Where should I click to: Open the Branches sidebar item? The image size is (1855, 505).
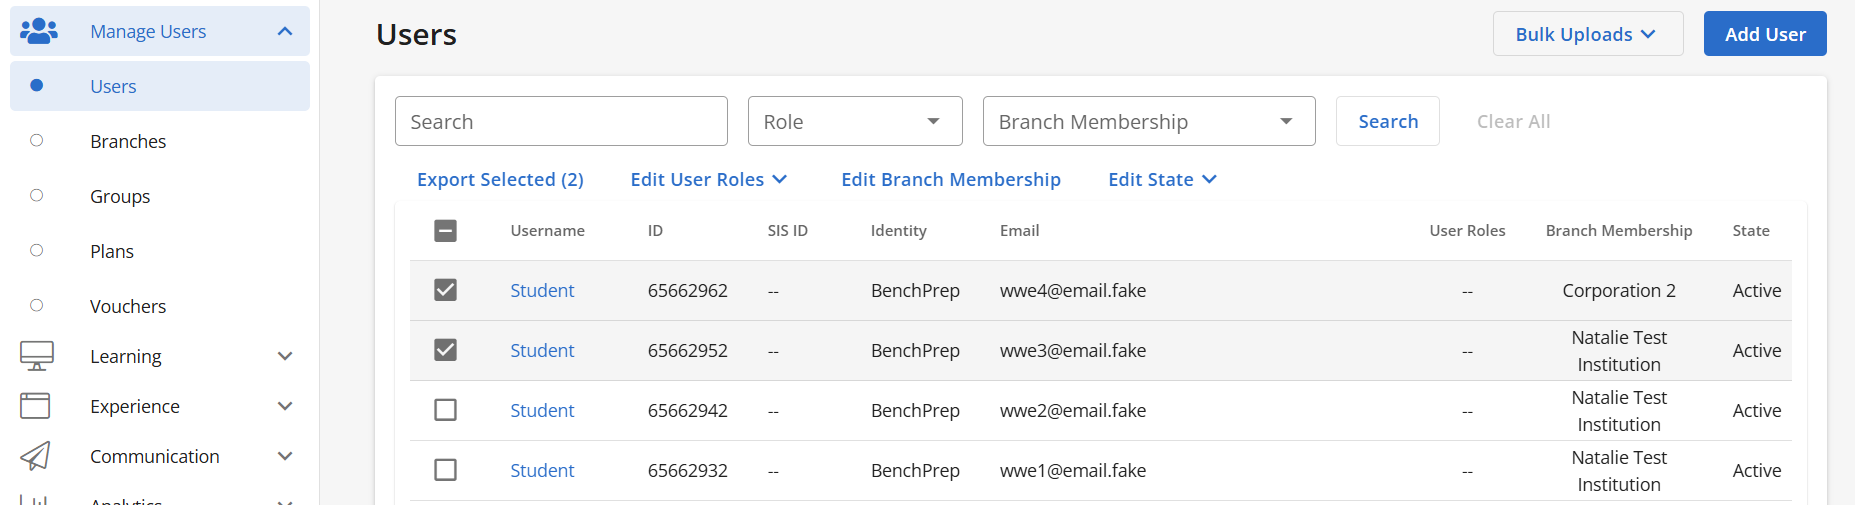(160, 141)
